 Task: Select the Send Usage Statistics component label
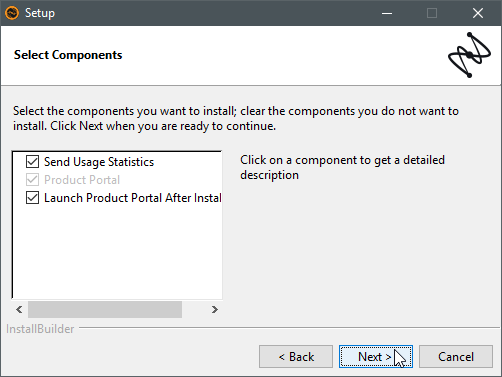[x=99, y=162]
